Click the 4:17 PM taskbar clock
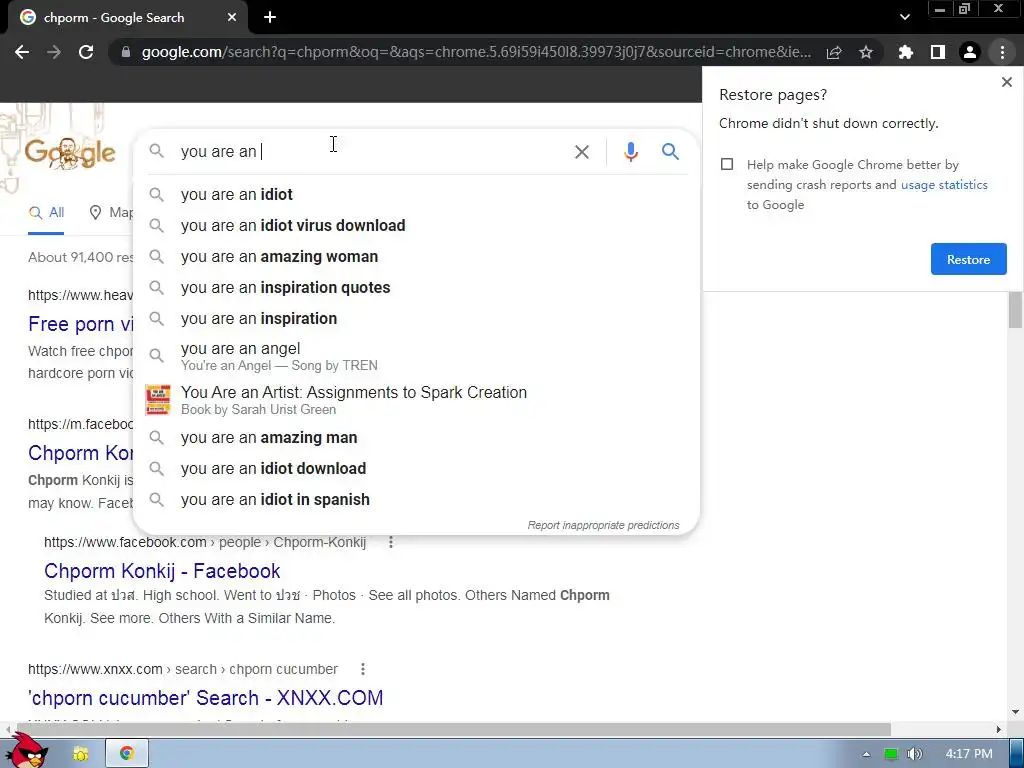 coord(968,754)
